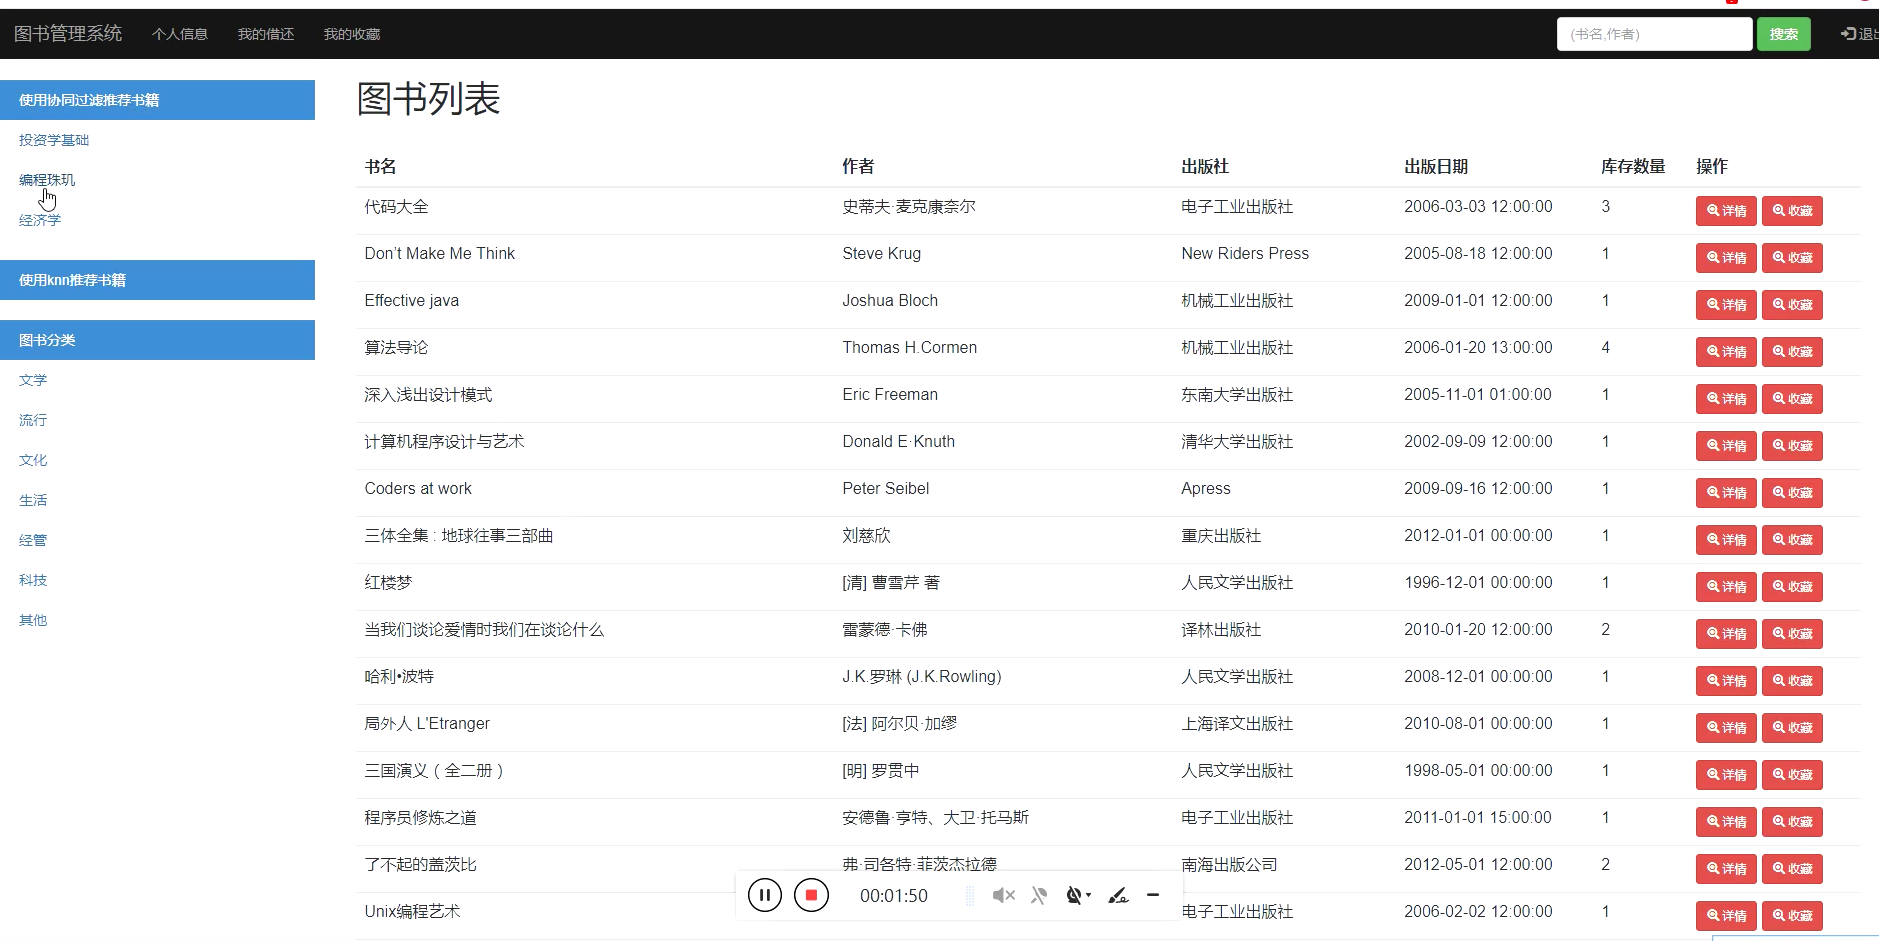Filter by category 流行
Screen dimensions: 1879x941
(33, 420)
